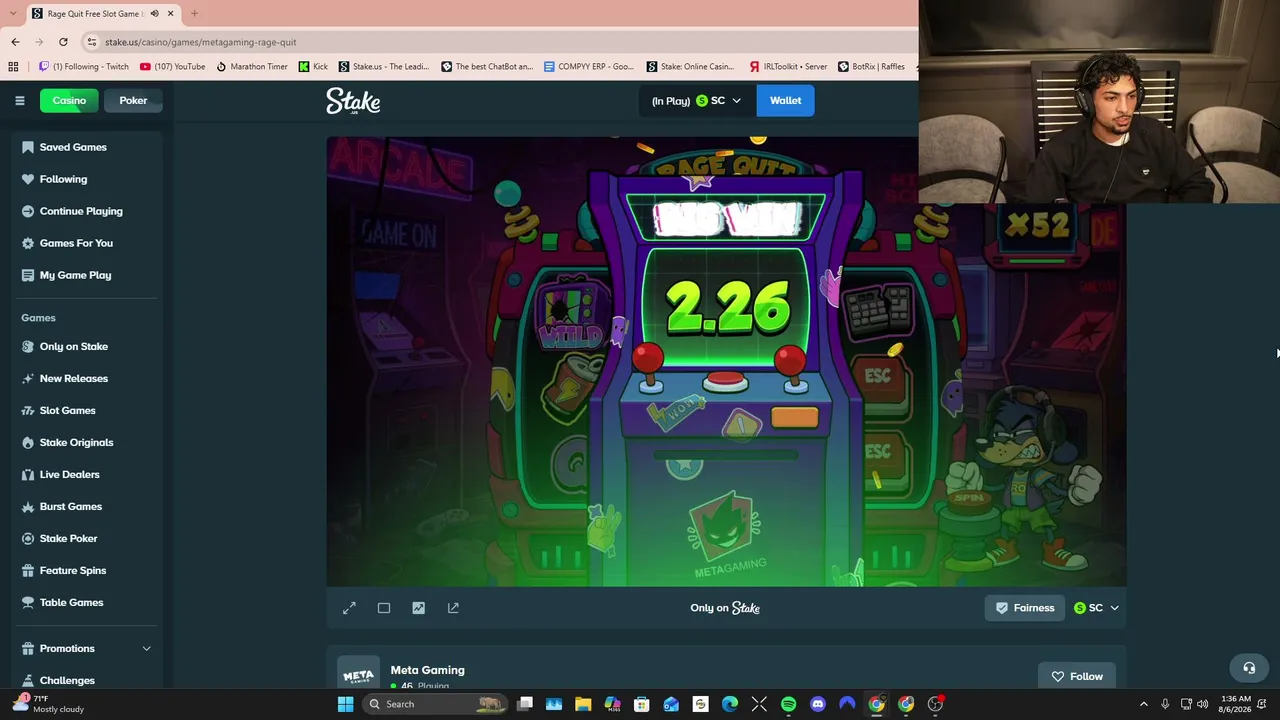Switch to the Casino tab
The height and width of the screenshot is (720, 1280).
(69, 100)
